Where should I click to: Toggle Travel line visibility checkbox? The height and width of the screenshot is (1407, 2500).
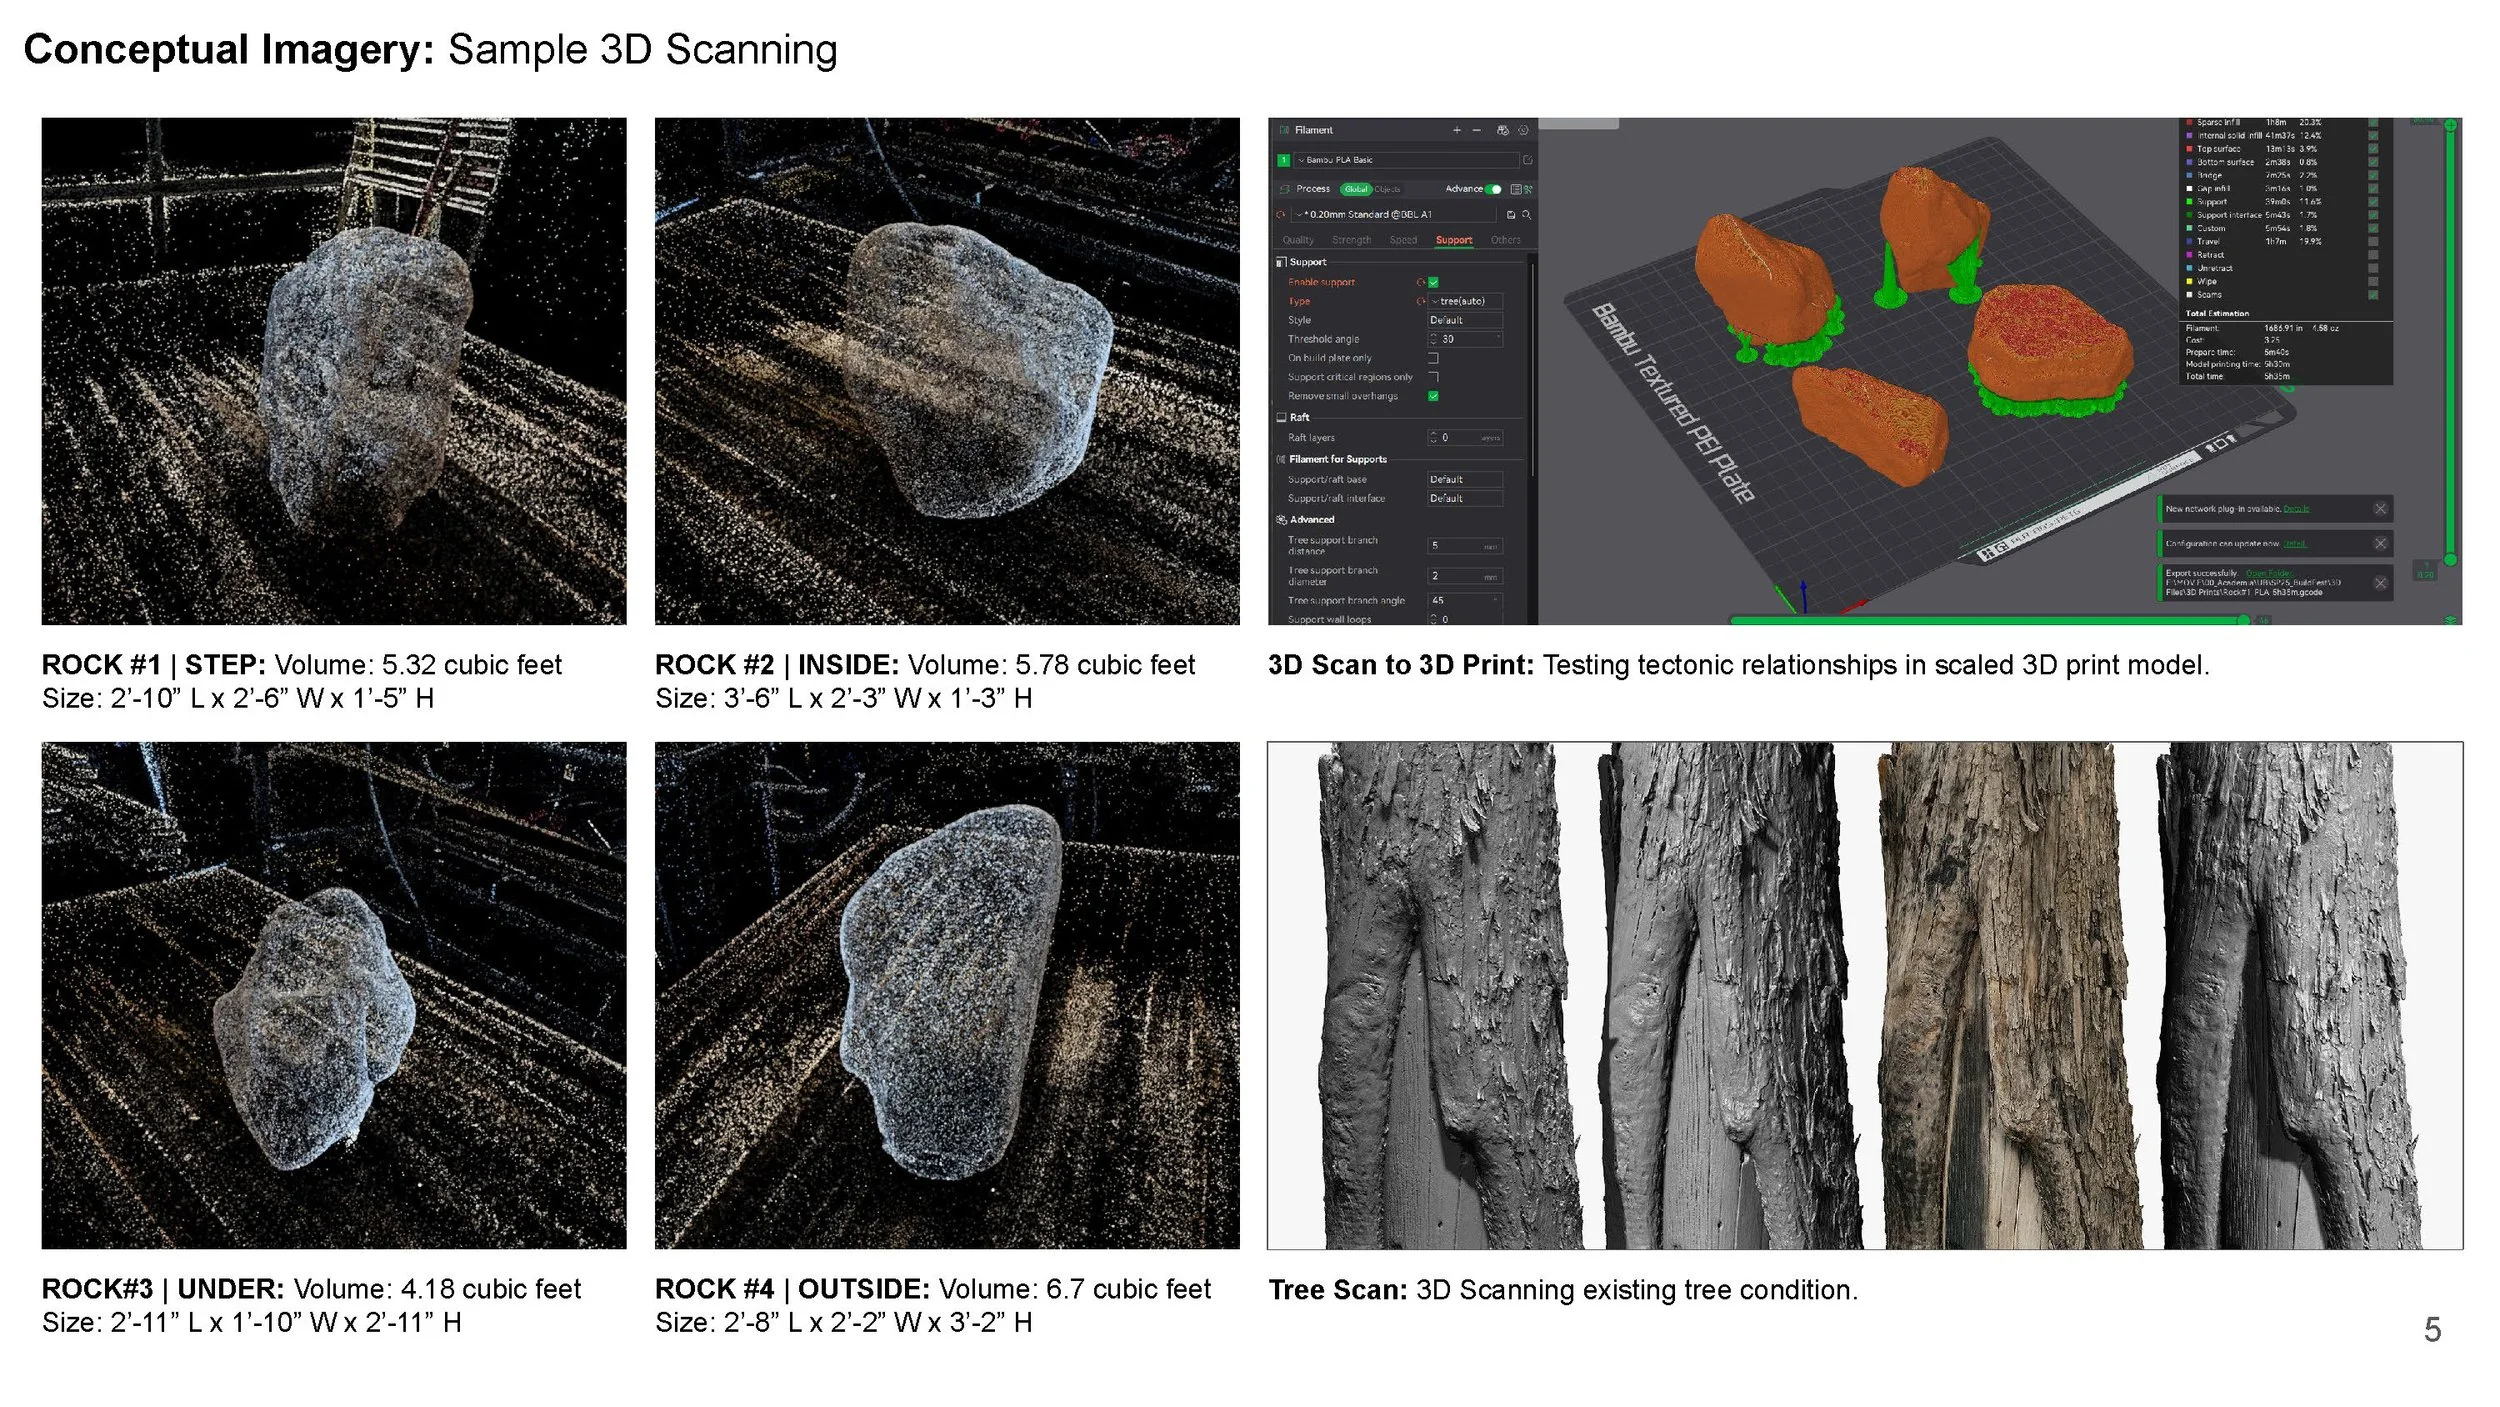2373,241
